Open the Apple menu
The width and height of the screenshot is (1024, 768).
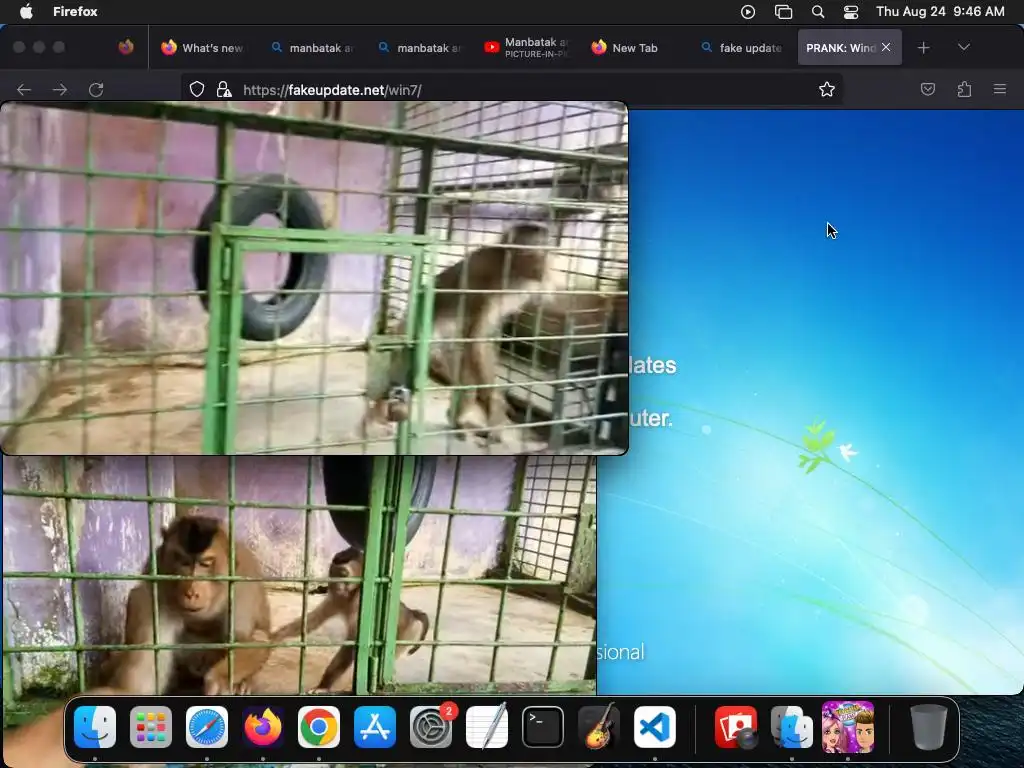pos(26,12)
